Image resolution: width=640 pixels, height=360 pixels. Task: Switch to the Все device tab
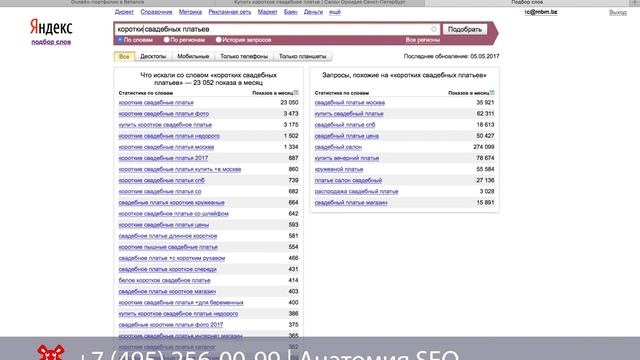(x=124, y=56)
